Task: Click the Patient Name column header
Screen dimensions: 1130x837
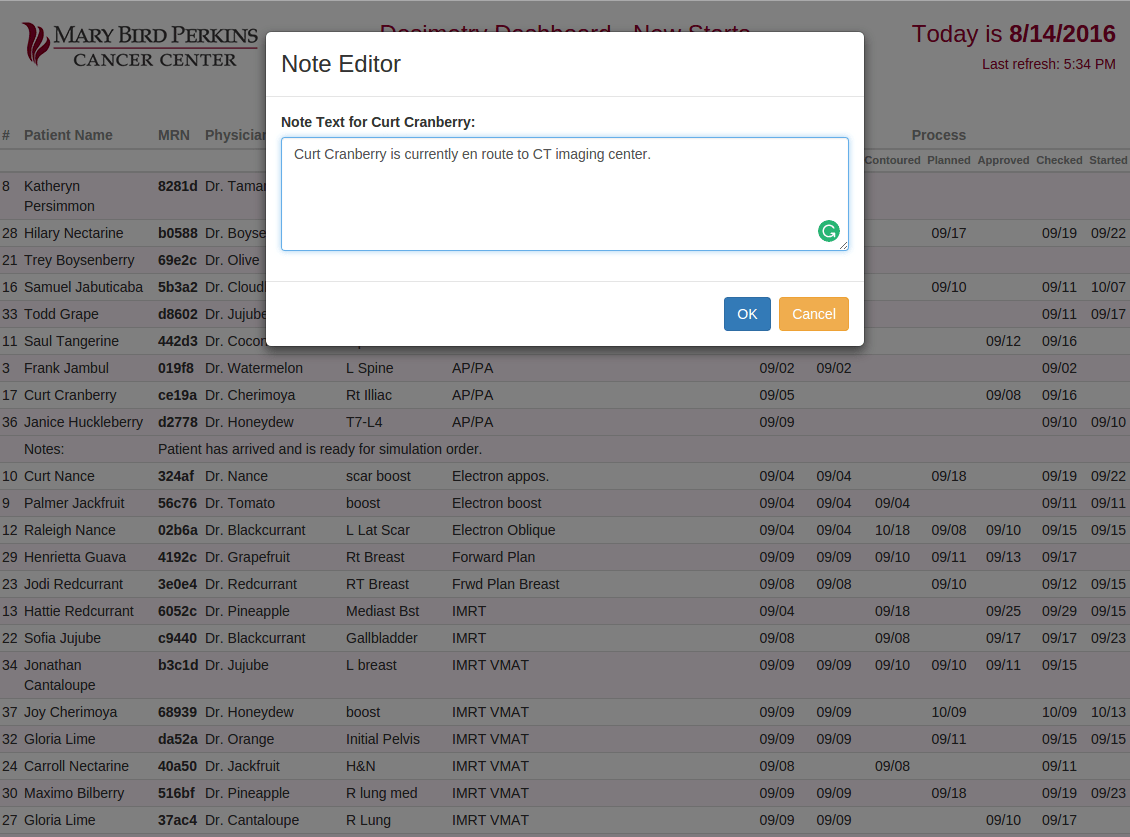Action: point(68,135)
